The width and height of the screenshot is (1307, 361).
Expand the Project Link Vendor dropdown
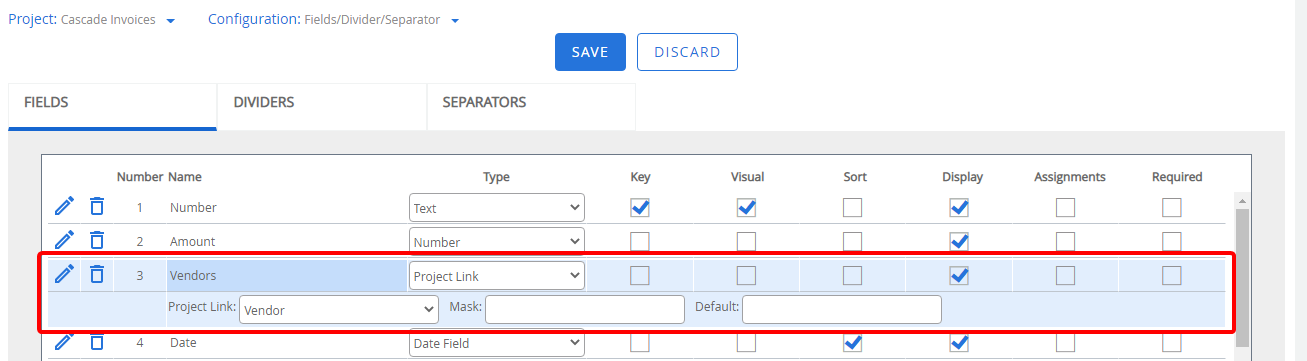coord(339,310)
